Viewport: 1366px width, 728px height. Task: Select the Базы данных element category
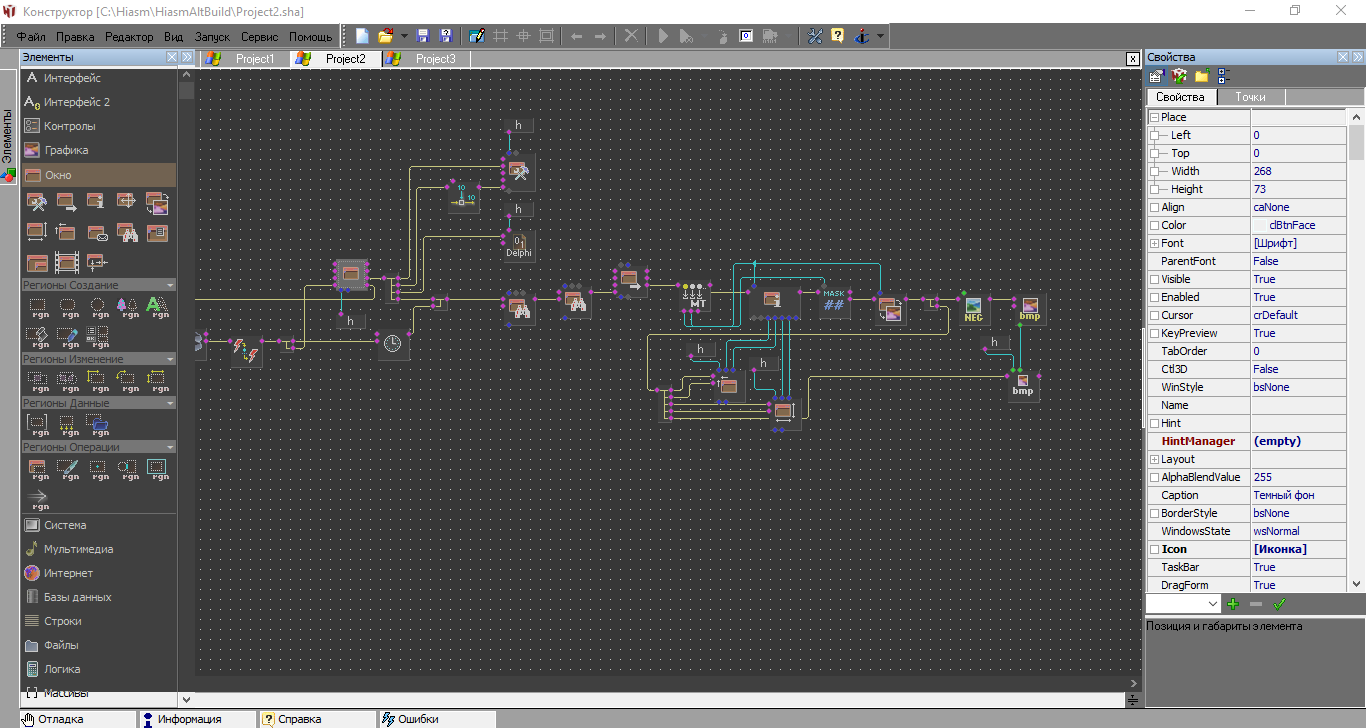pyautogui.click(x=98, y=597)
